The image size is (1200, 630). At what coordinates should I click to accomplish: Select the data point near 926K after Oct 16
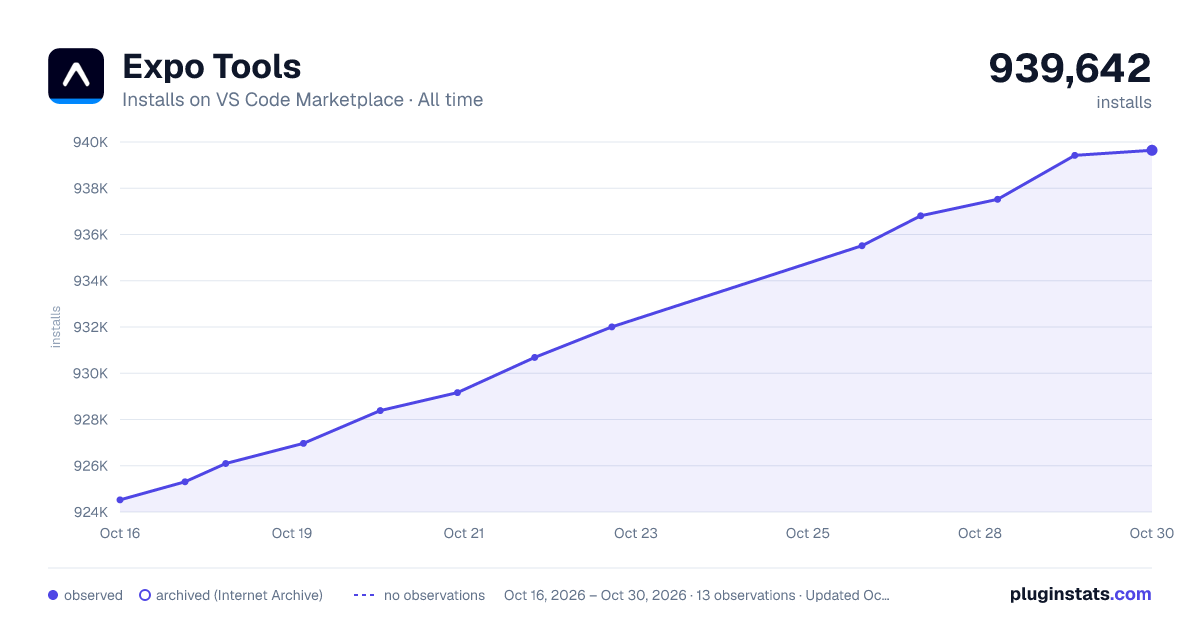point(226,463)
